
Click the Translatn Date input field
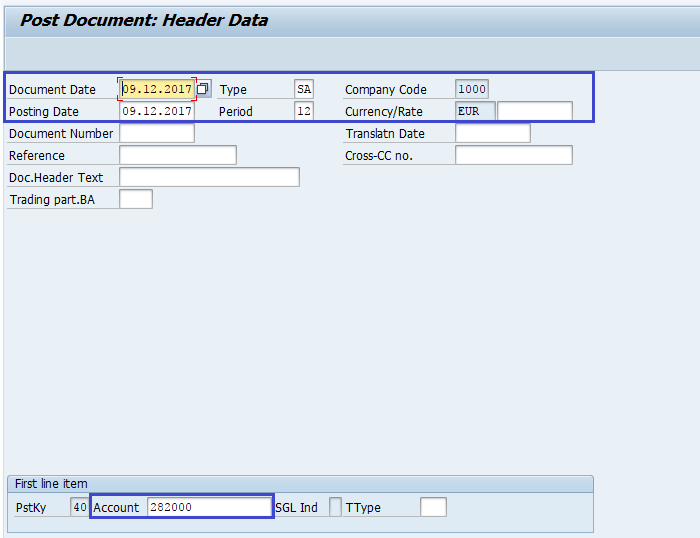click(492, 133)
